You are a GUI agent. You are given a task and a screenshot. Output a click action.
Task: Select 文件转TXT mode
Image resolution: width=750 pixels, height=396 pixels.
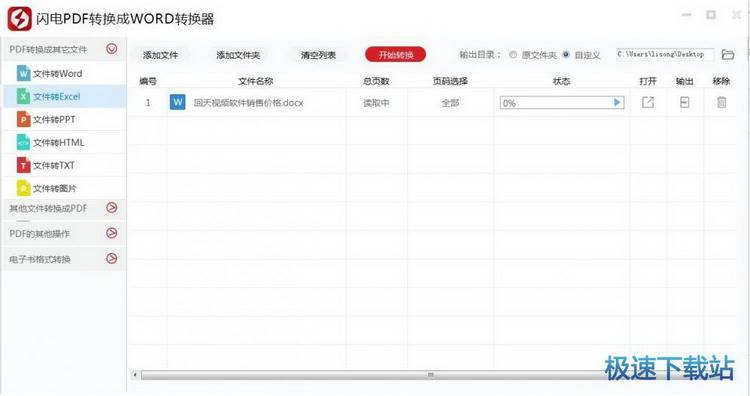coord(65,165)
